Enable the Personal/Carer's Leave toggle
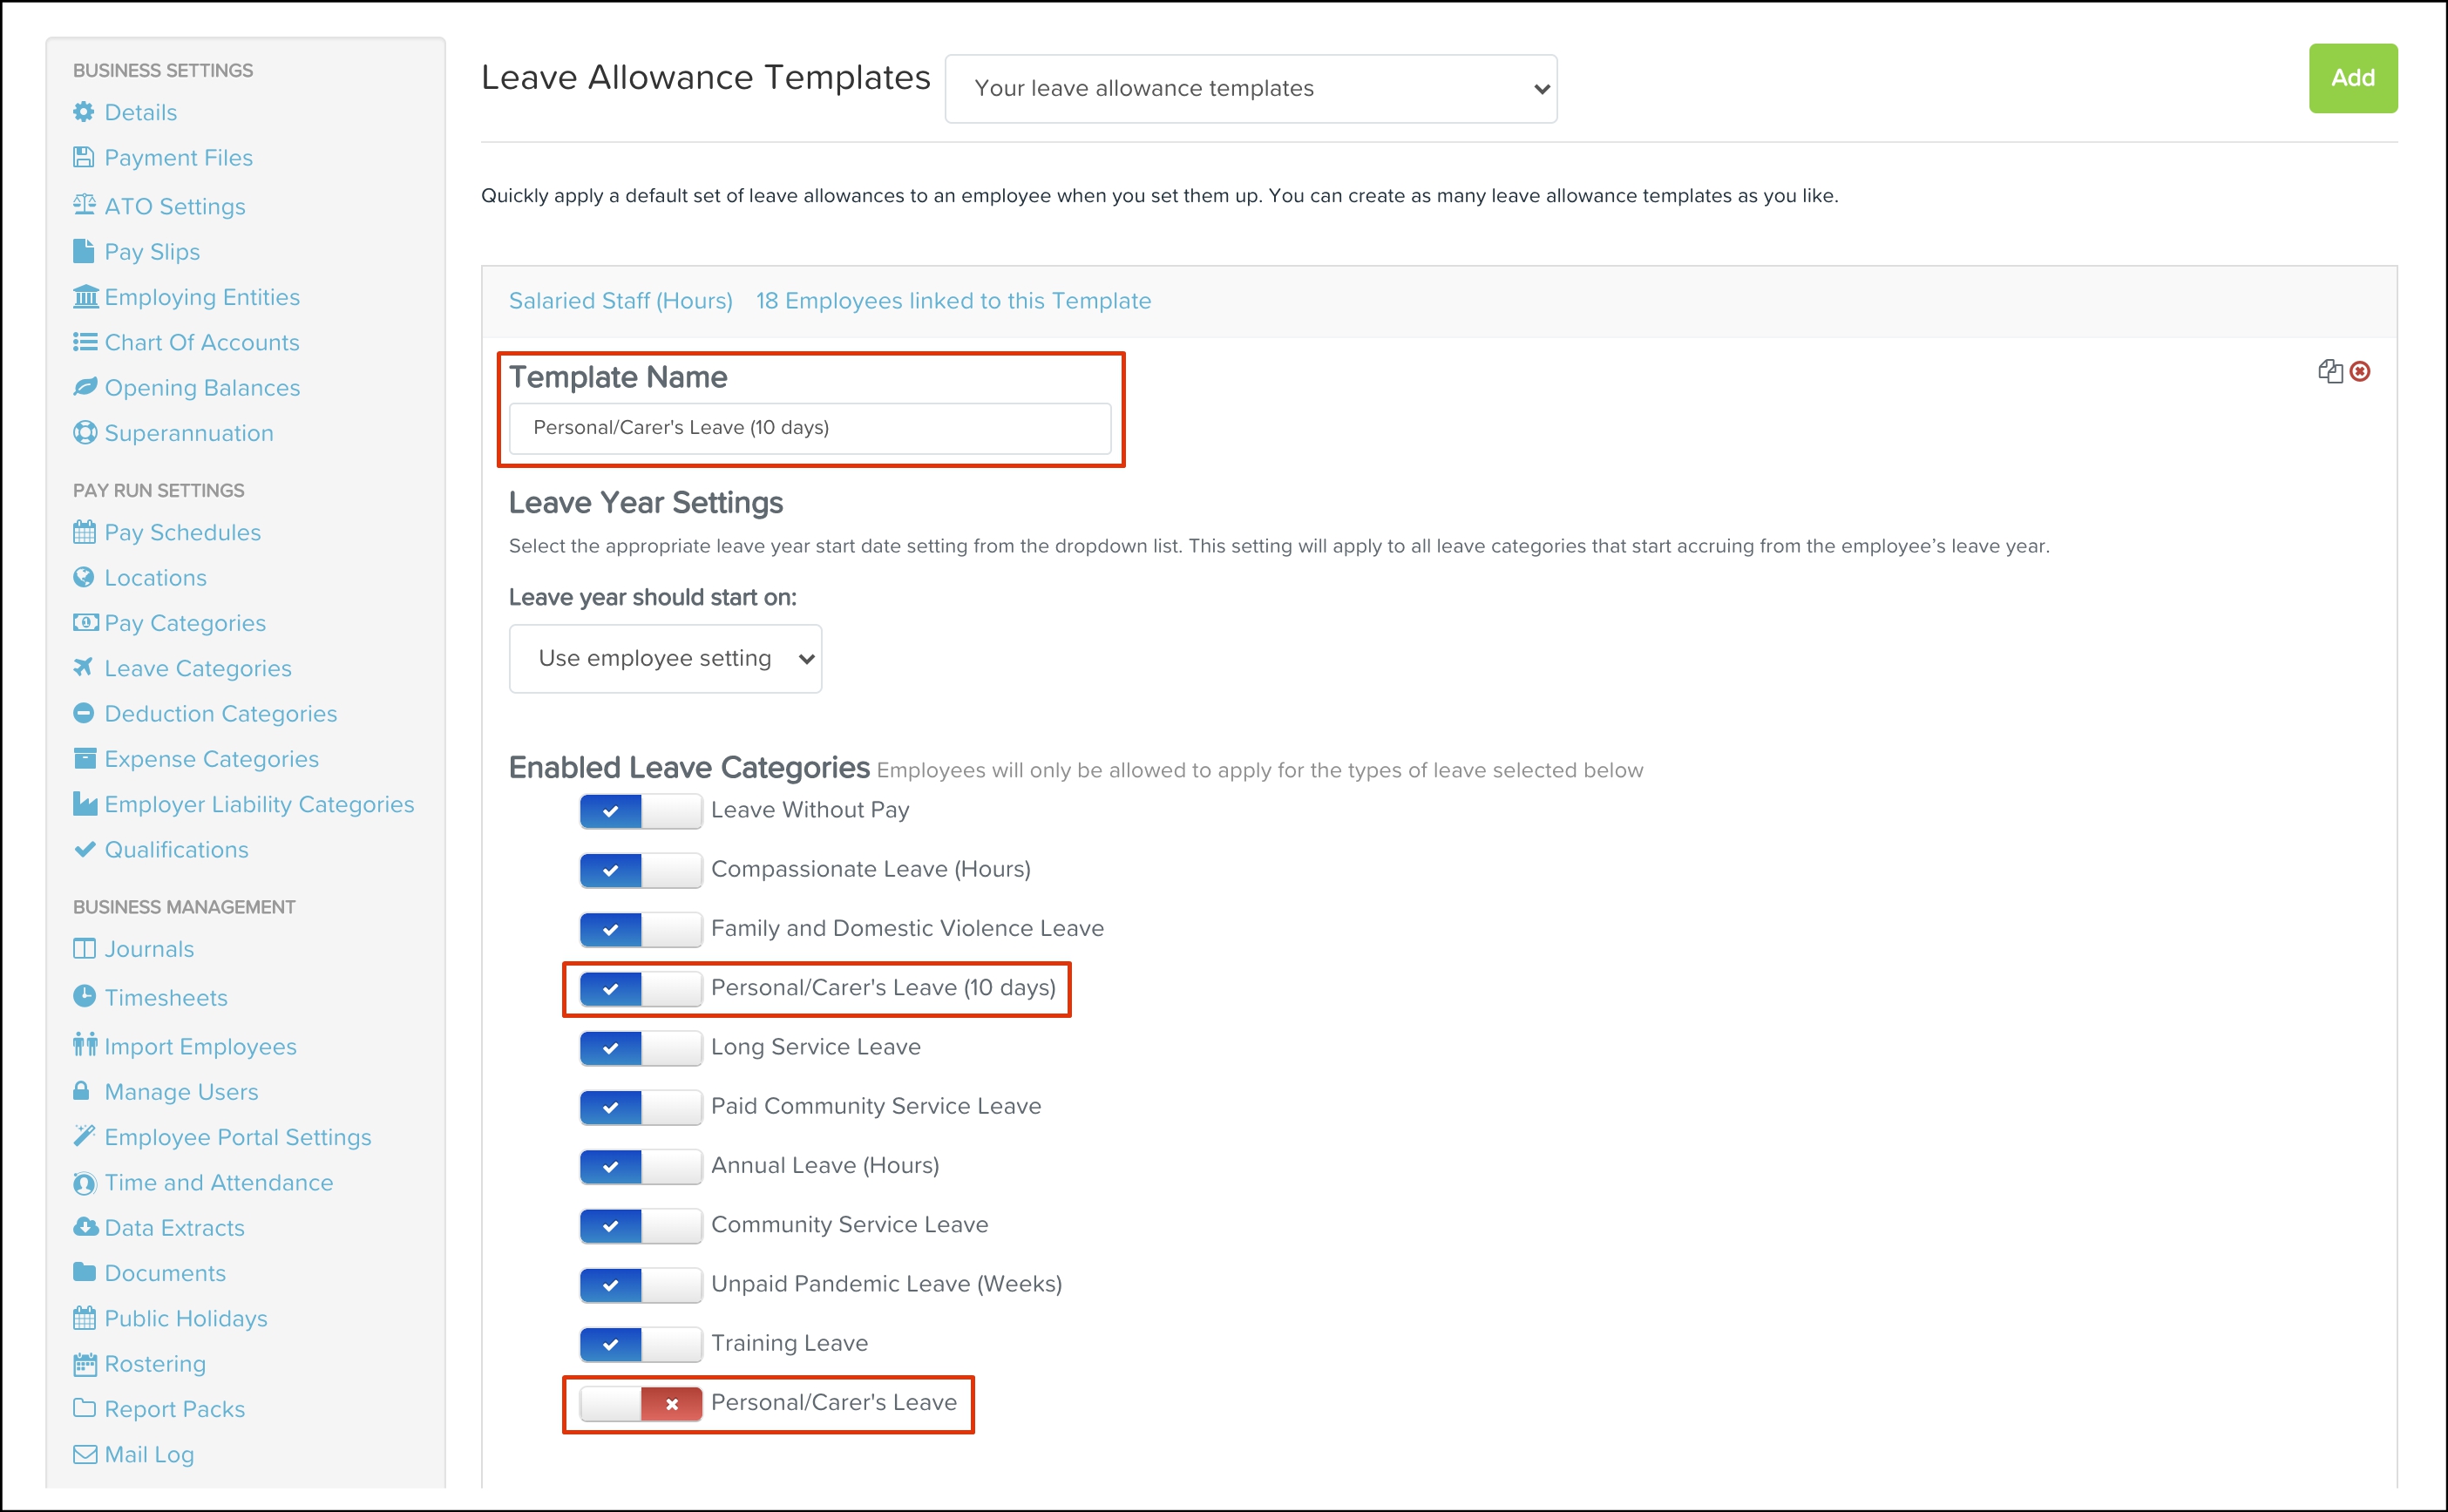2448x1512 pixels. pos(640,1403)
